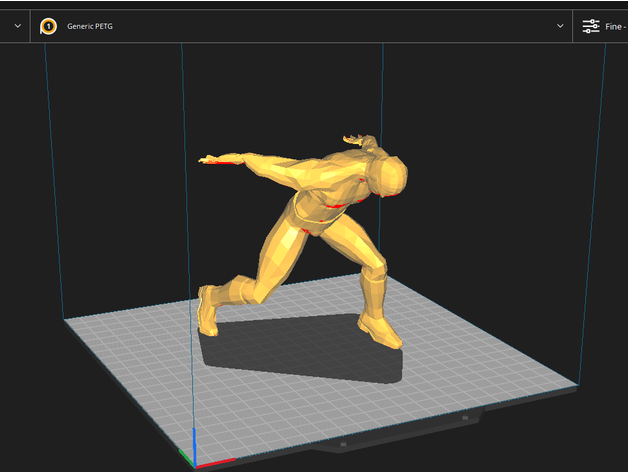
Task: Open the Generic PETG filament dropdown arrow
Action: tap(560, 26)
